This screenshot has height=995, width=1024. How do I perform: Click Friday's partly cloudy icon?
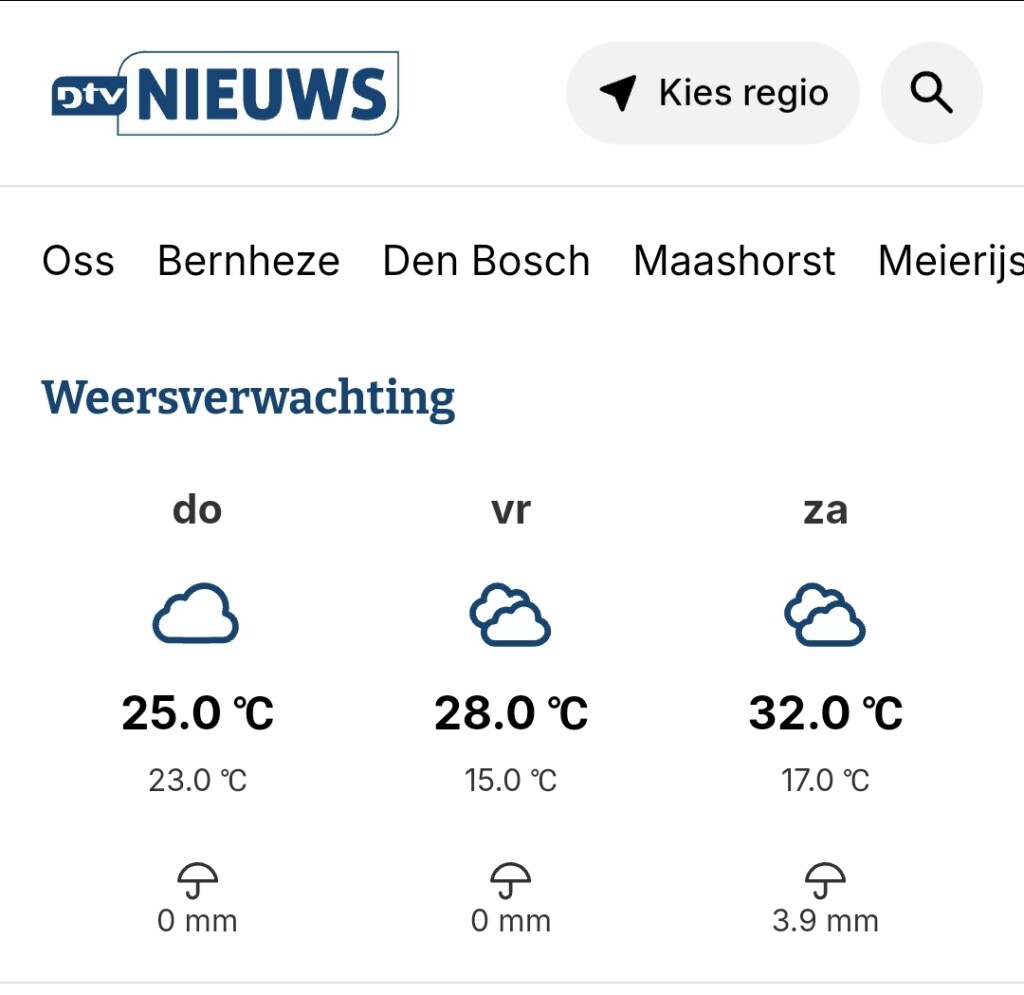coord(510,616)
